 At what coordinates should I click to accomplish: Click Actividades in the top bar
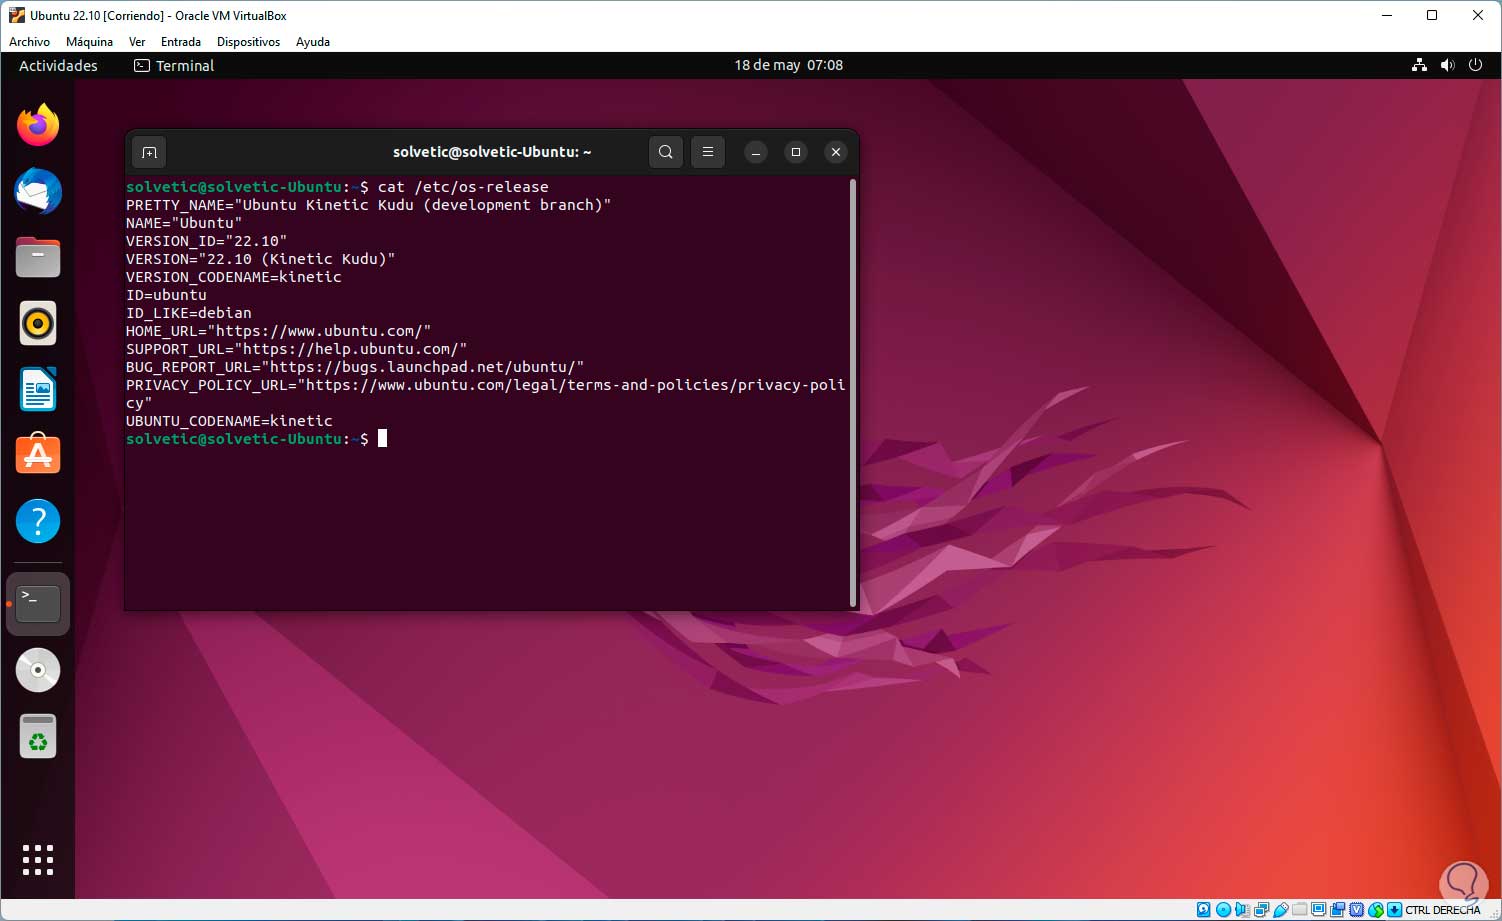58,65
